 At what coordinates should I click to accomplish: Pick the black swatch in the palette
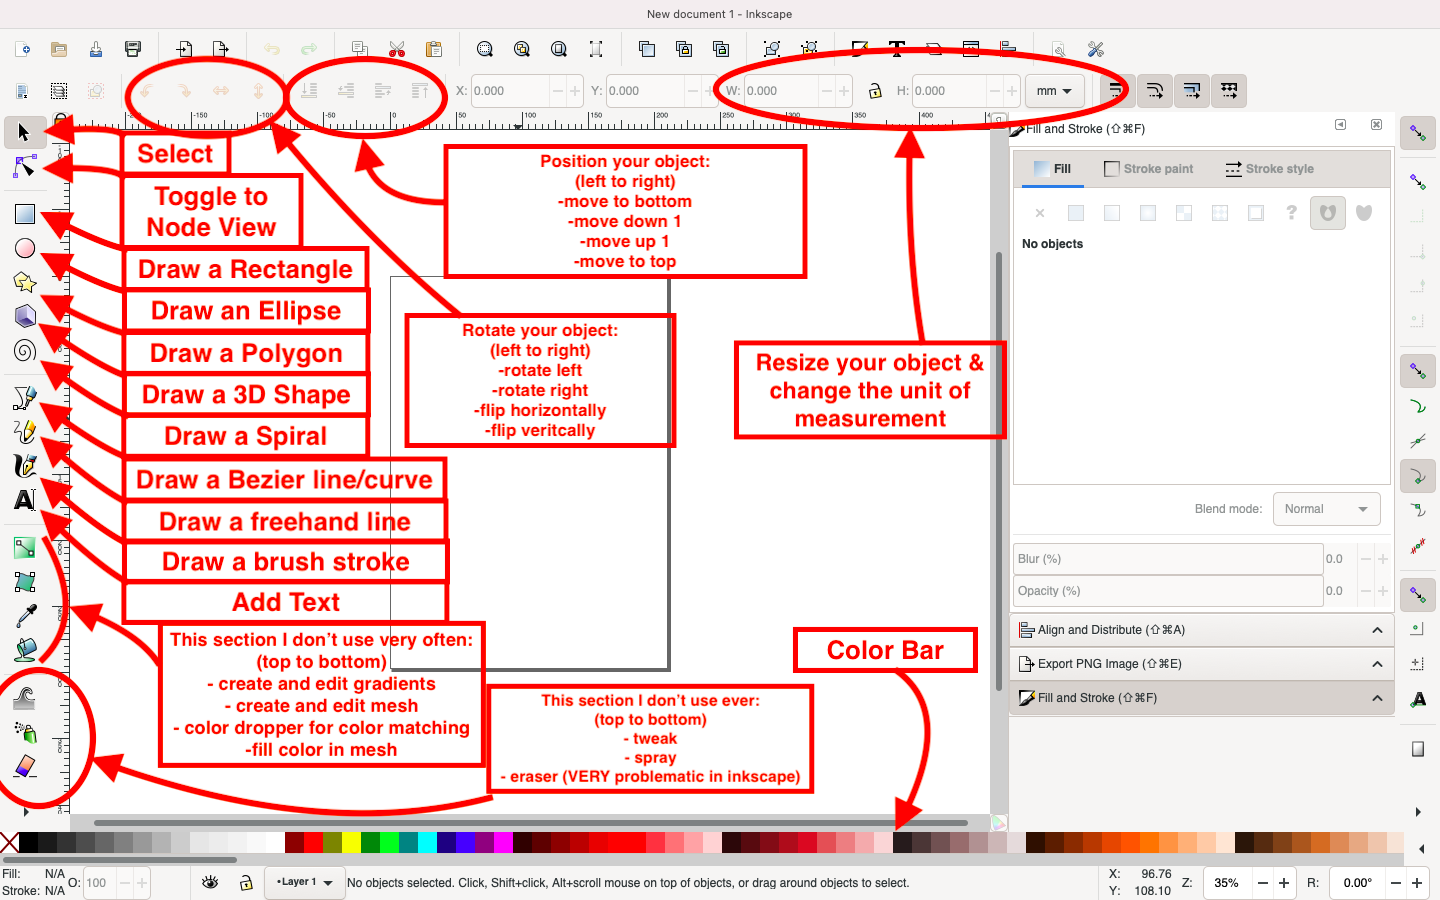click(28, 842)
